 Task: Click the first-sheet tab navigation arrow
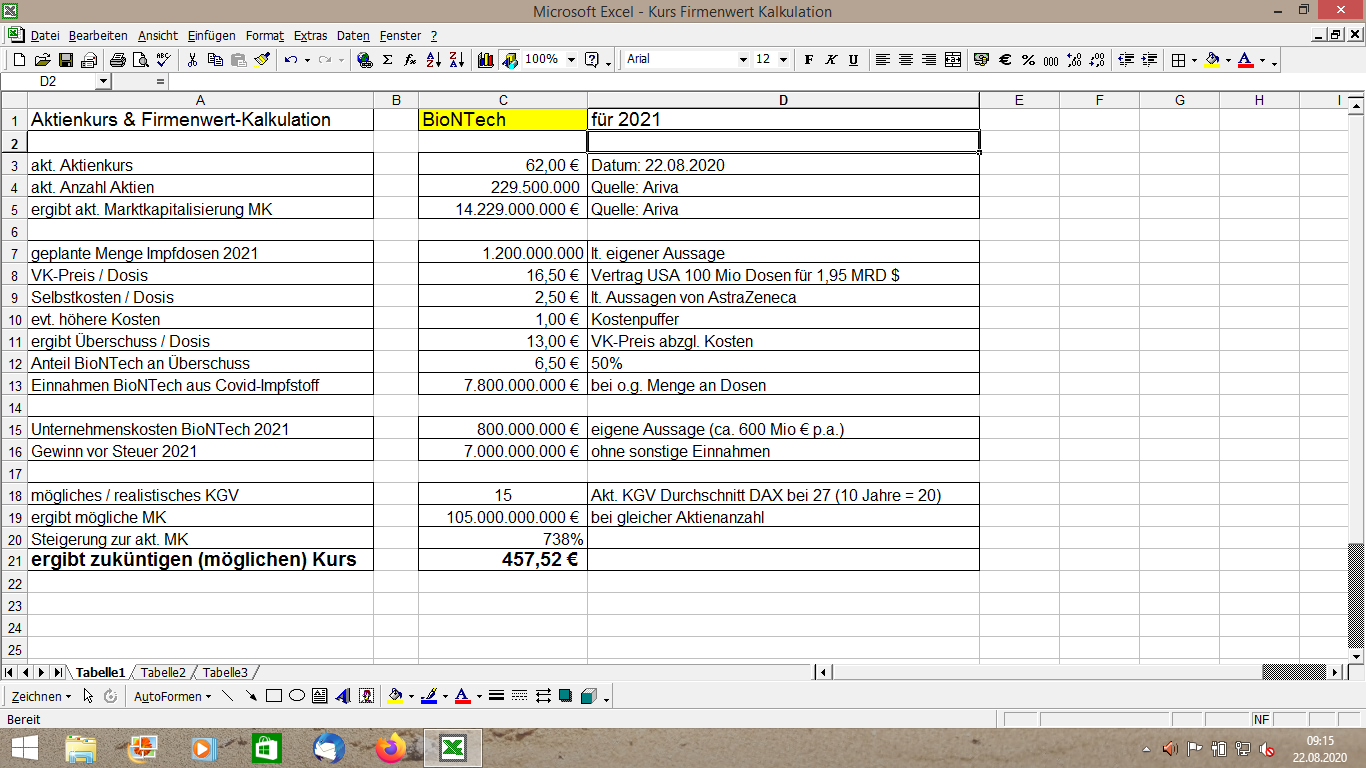[10, 672]
